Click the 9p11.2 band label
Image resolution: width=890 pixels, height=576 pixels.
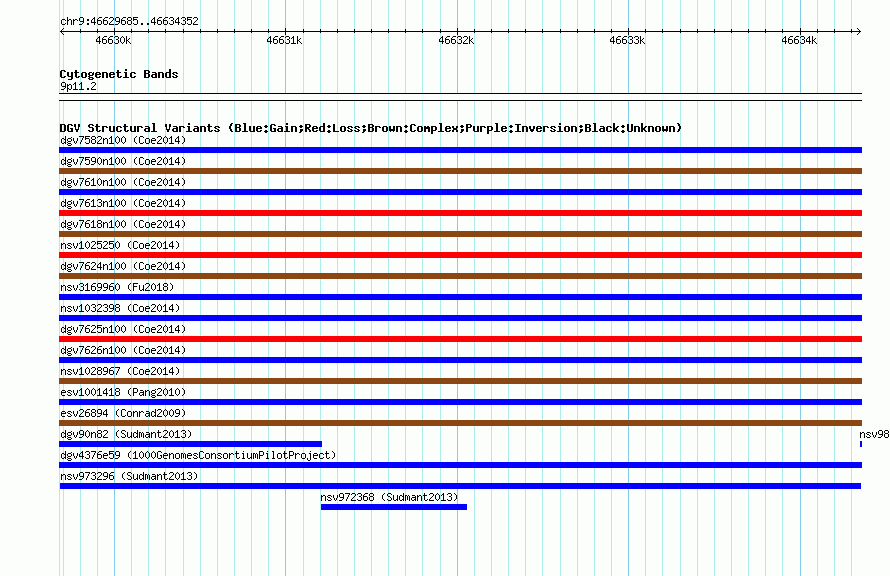[x=78, y=86]
